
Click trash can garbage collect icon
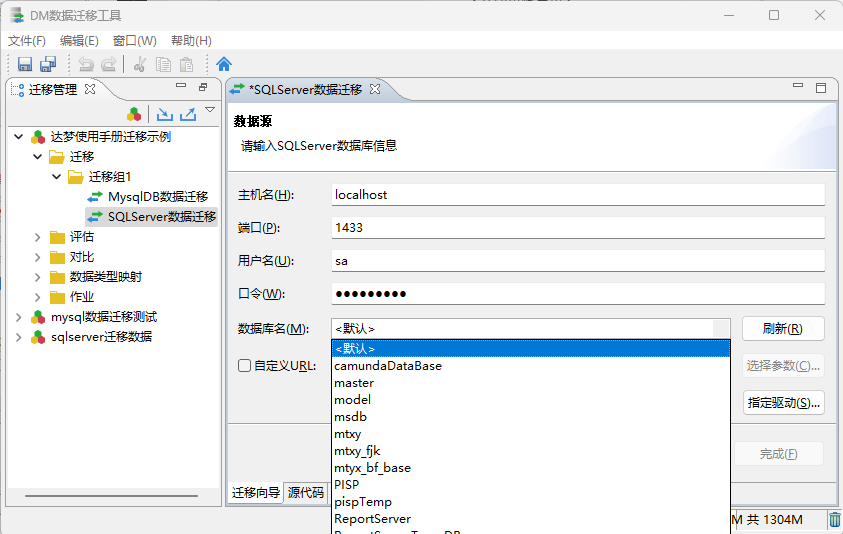click(834, 520)
